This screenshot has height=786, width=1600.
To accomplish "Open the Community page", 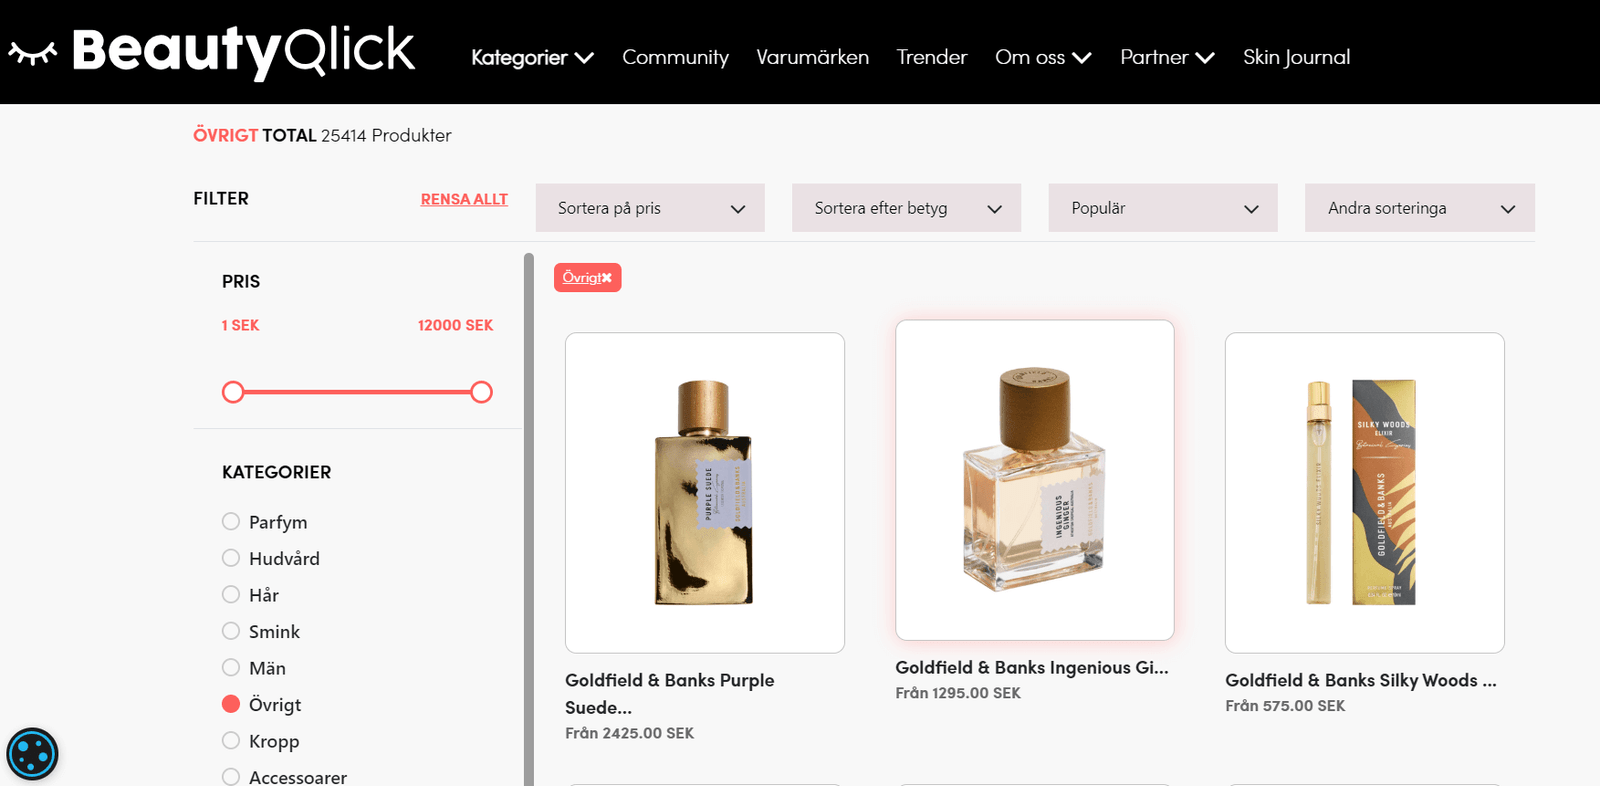I will tap(675, 58).
